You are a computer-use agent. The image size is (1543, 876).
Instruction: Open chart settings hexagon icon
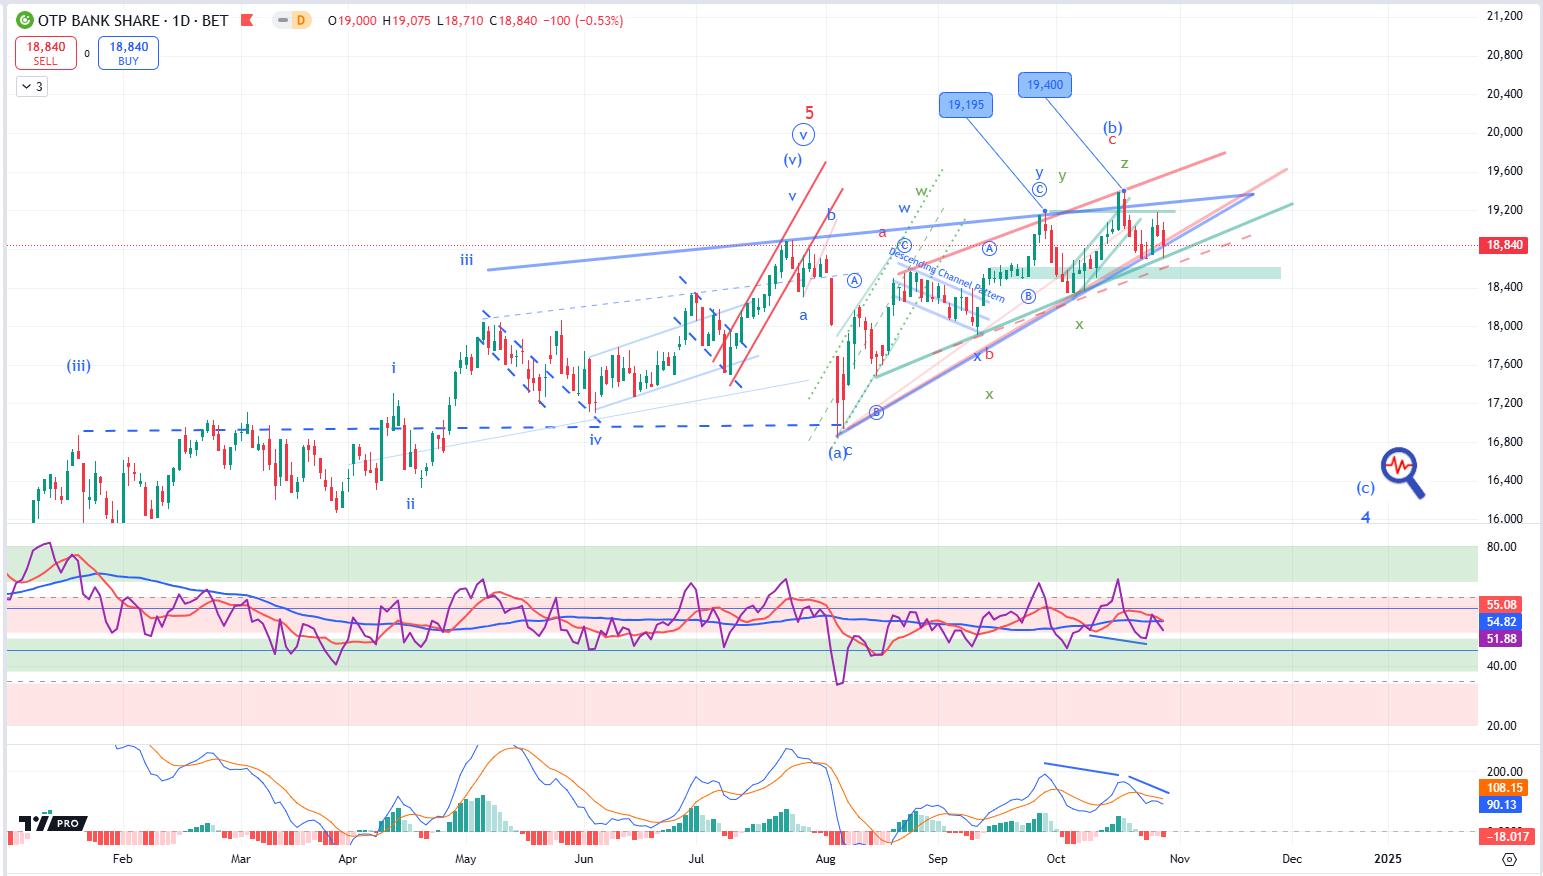point(1510,859)
